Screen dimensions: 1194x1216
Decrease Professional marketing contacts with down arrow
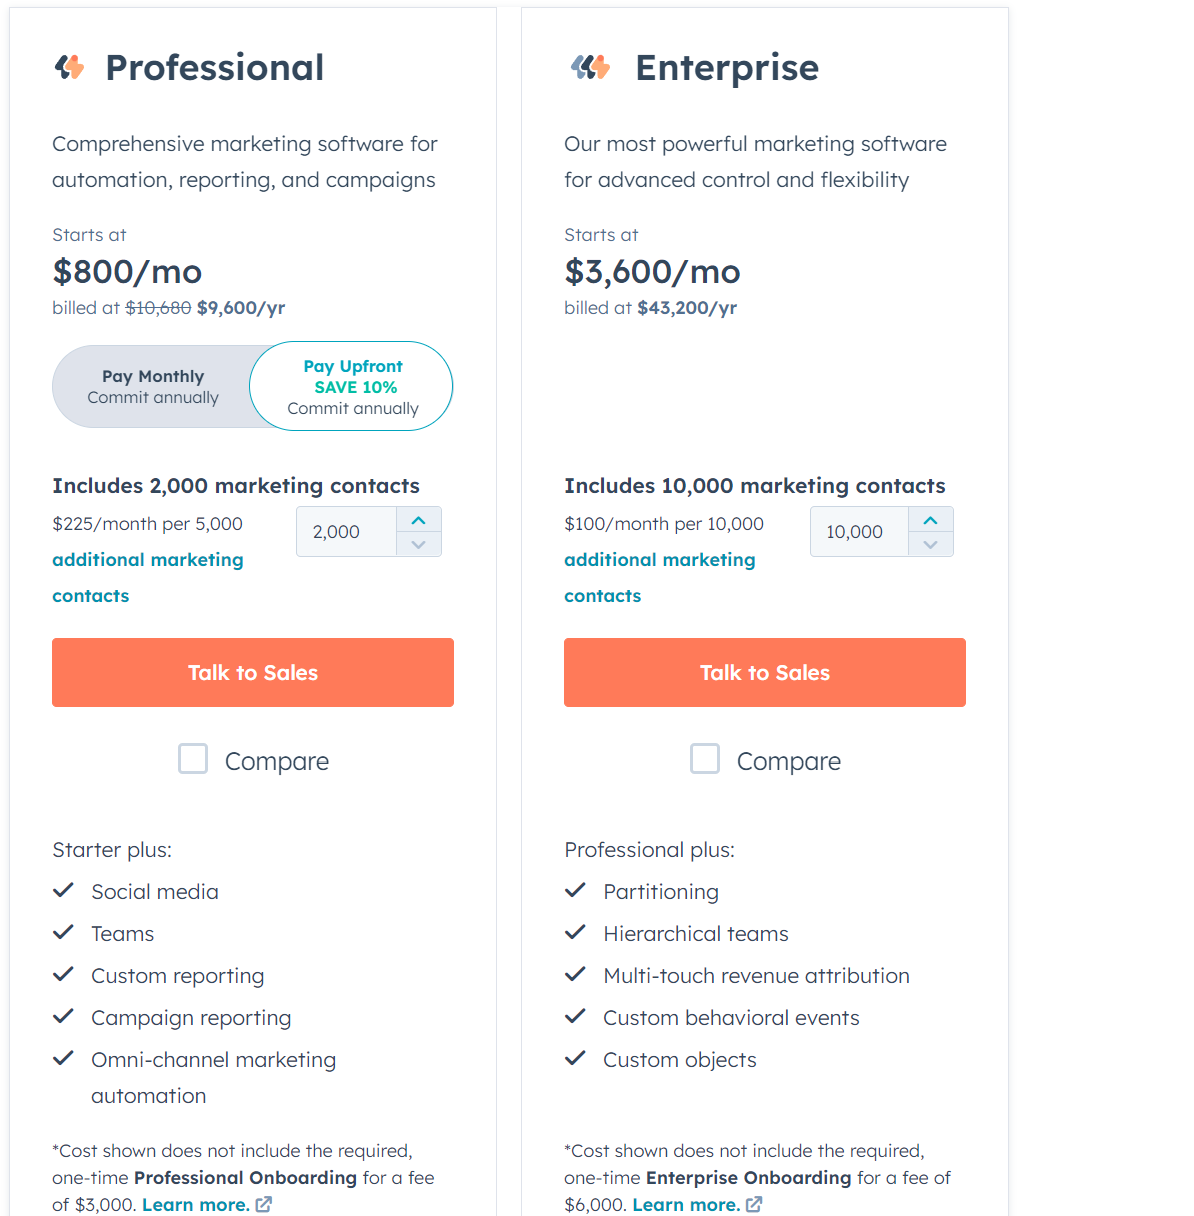[x=419, y=544]
